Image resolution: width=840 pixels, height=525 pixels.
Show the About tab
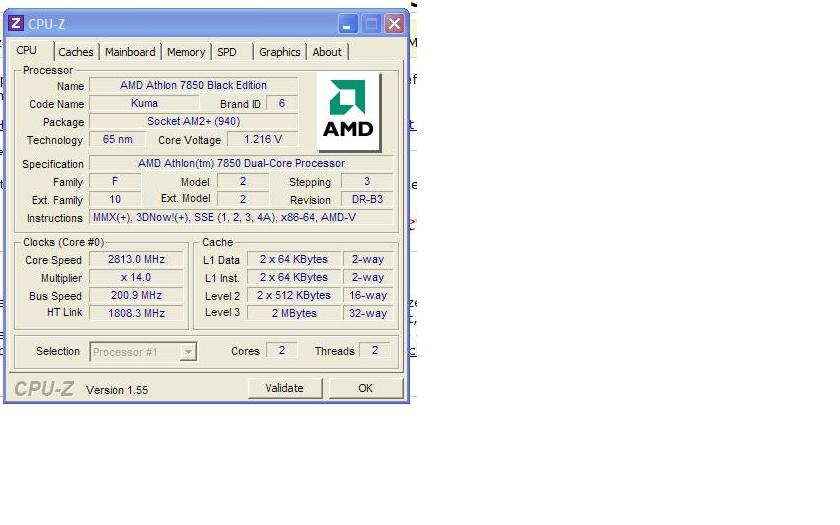(x=327, y=52)
